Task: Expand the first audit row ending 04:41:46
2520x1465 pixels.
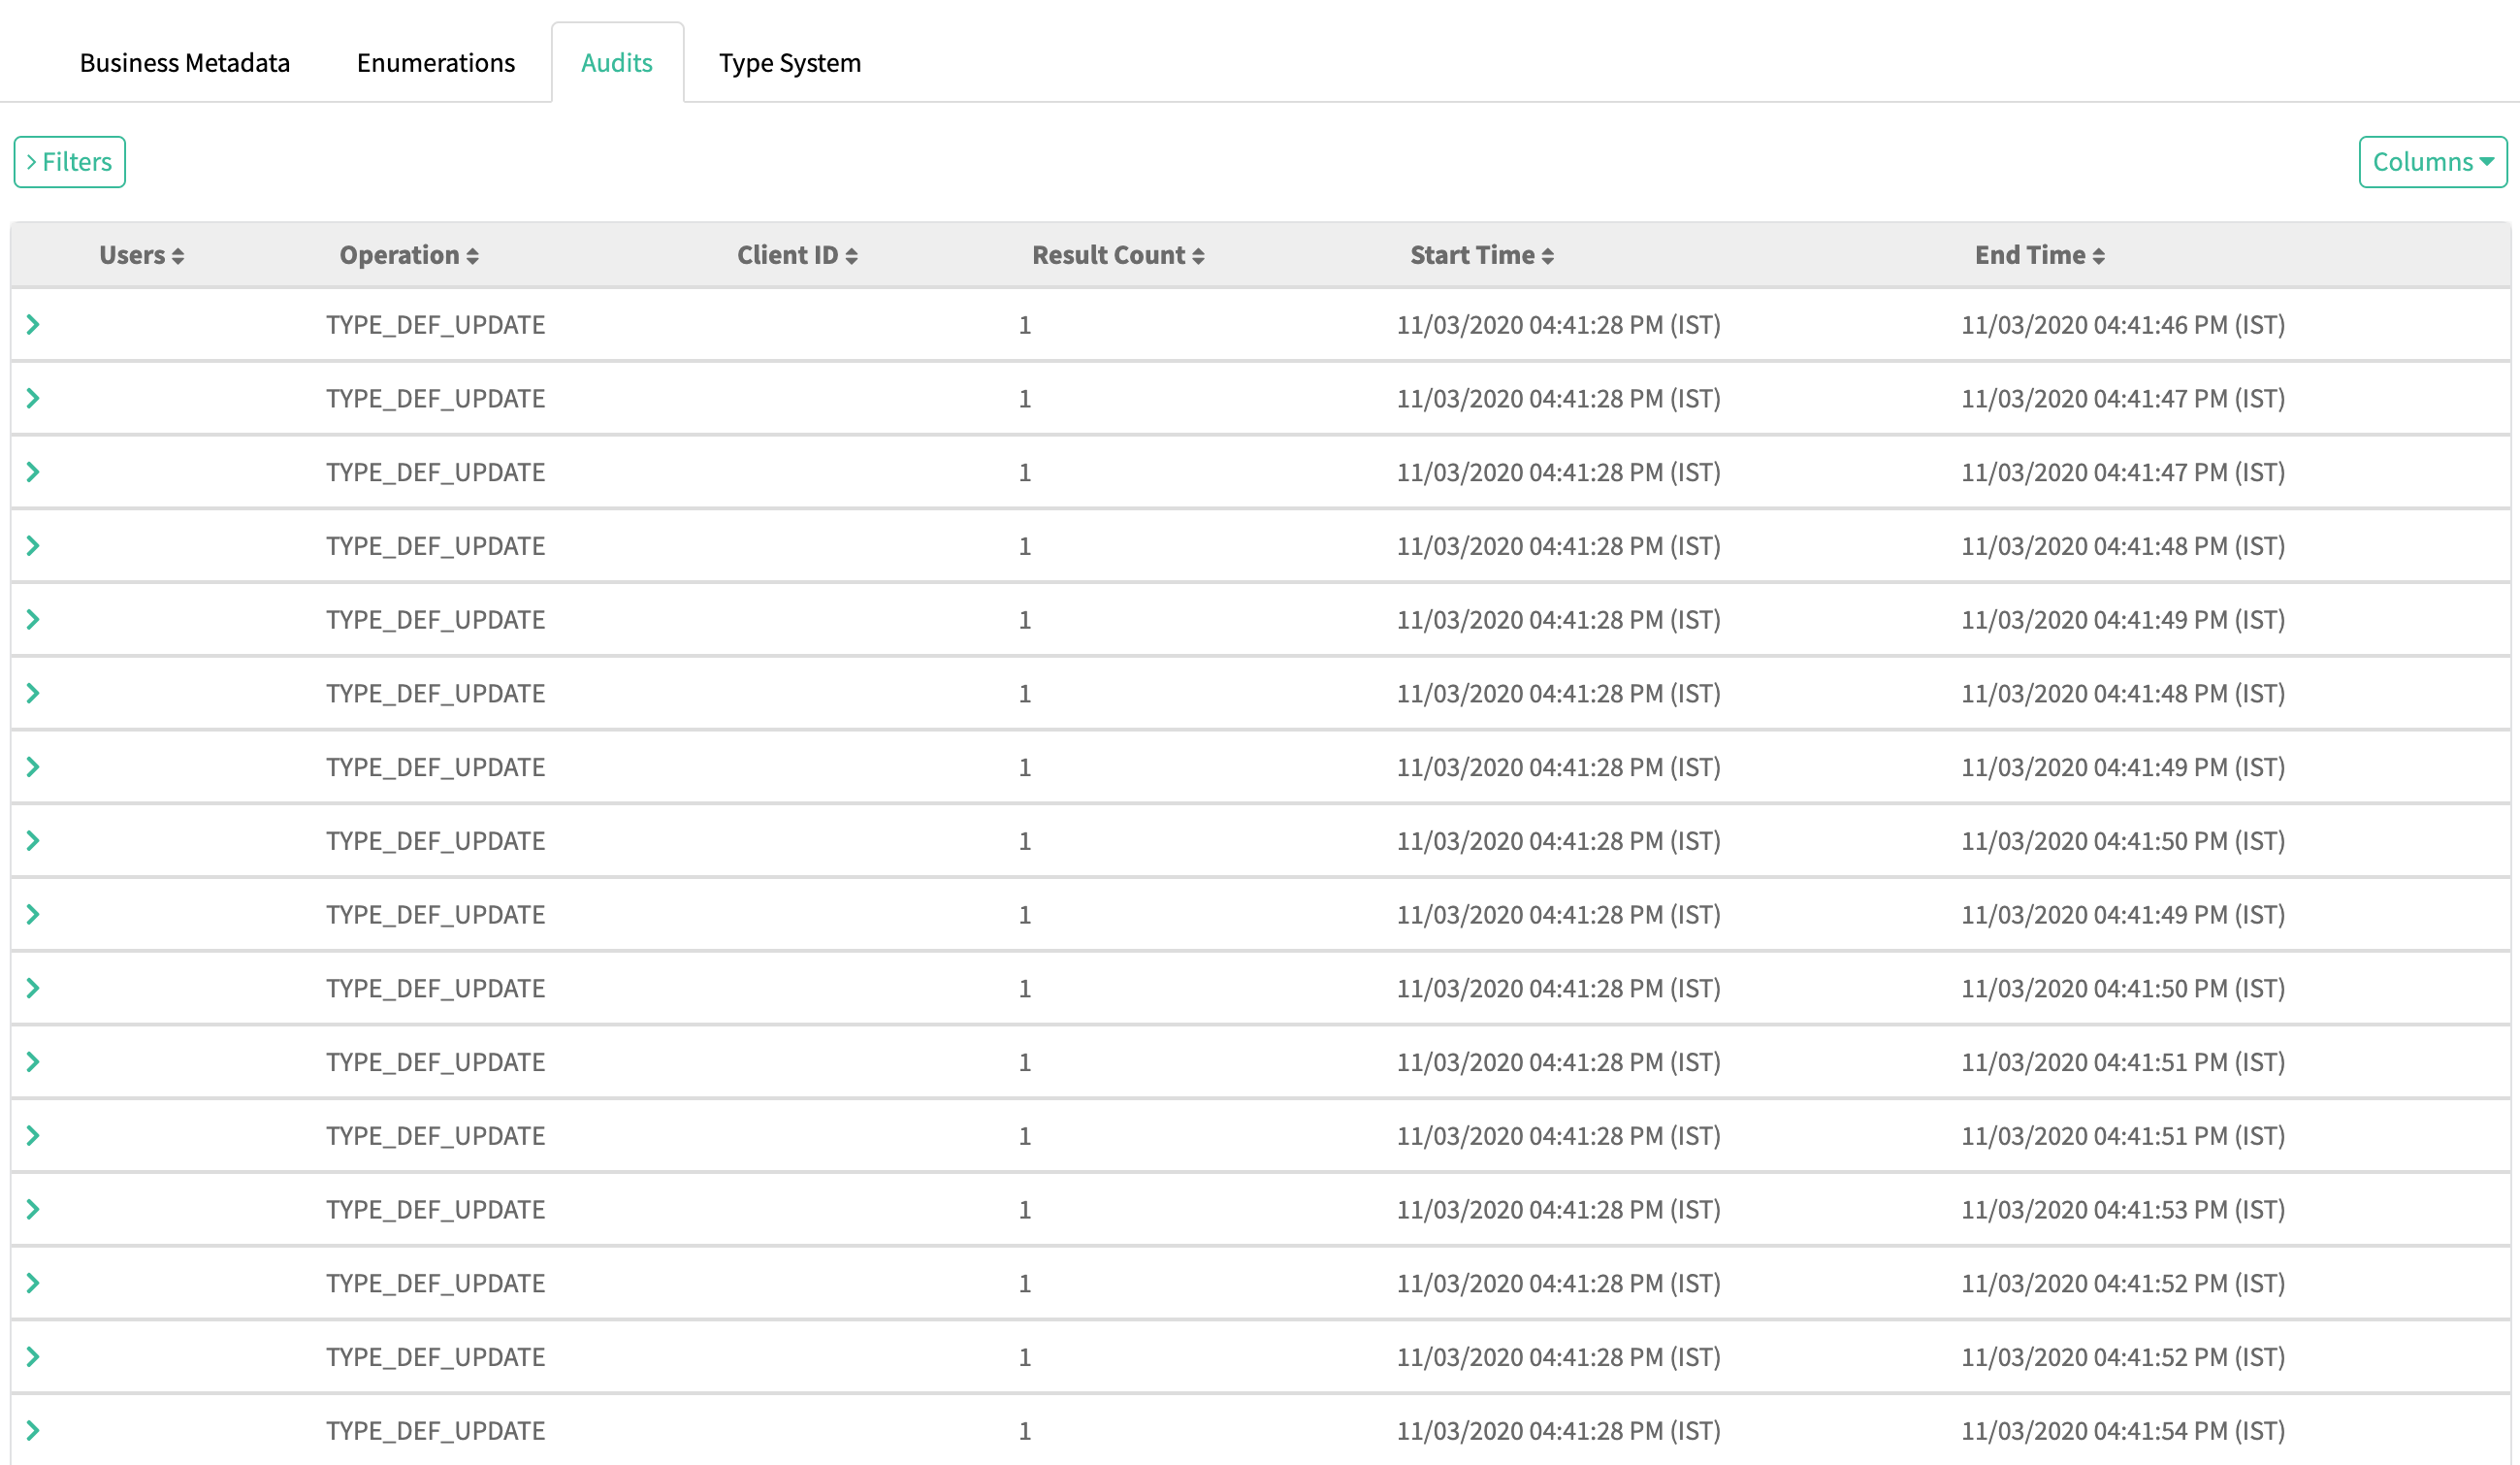Action: tap(33, 324)
